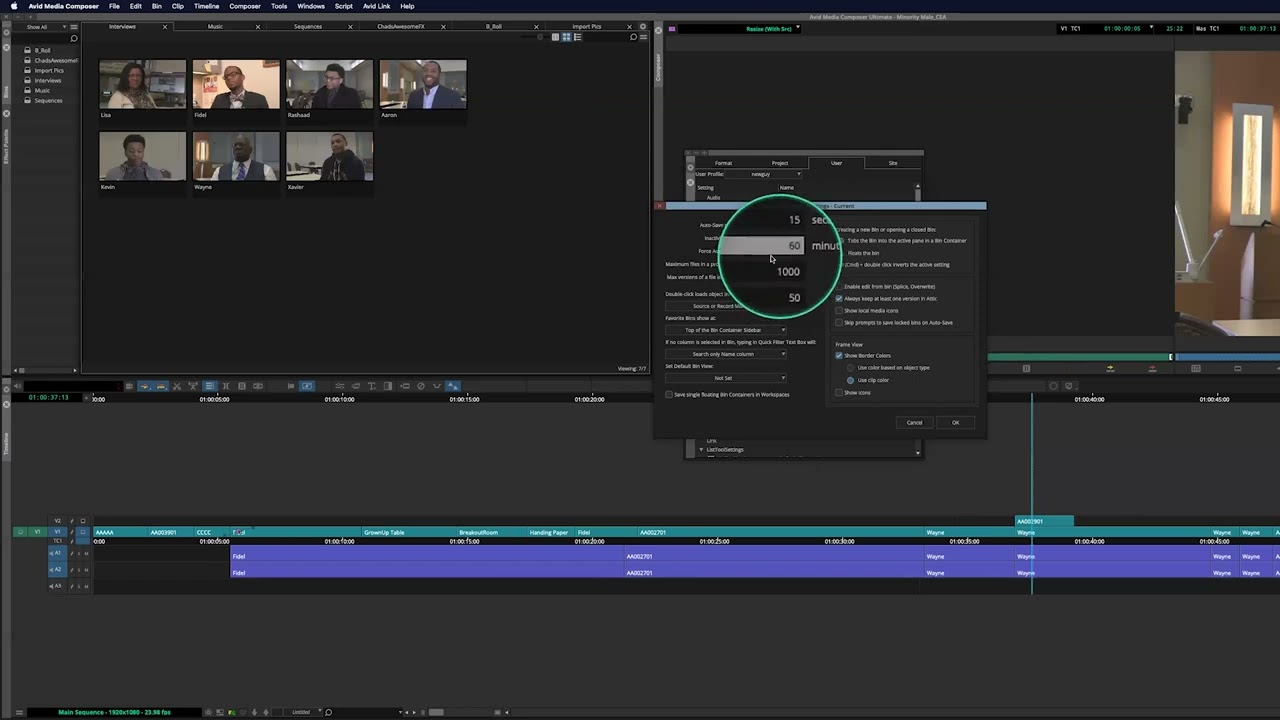
Task: Switch to the B_Roll bin tab
Action: coord(494,26)
